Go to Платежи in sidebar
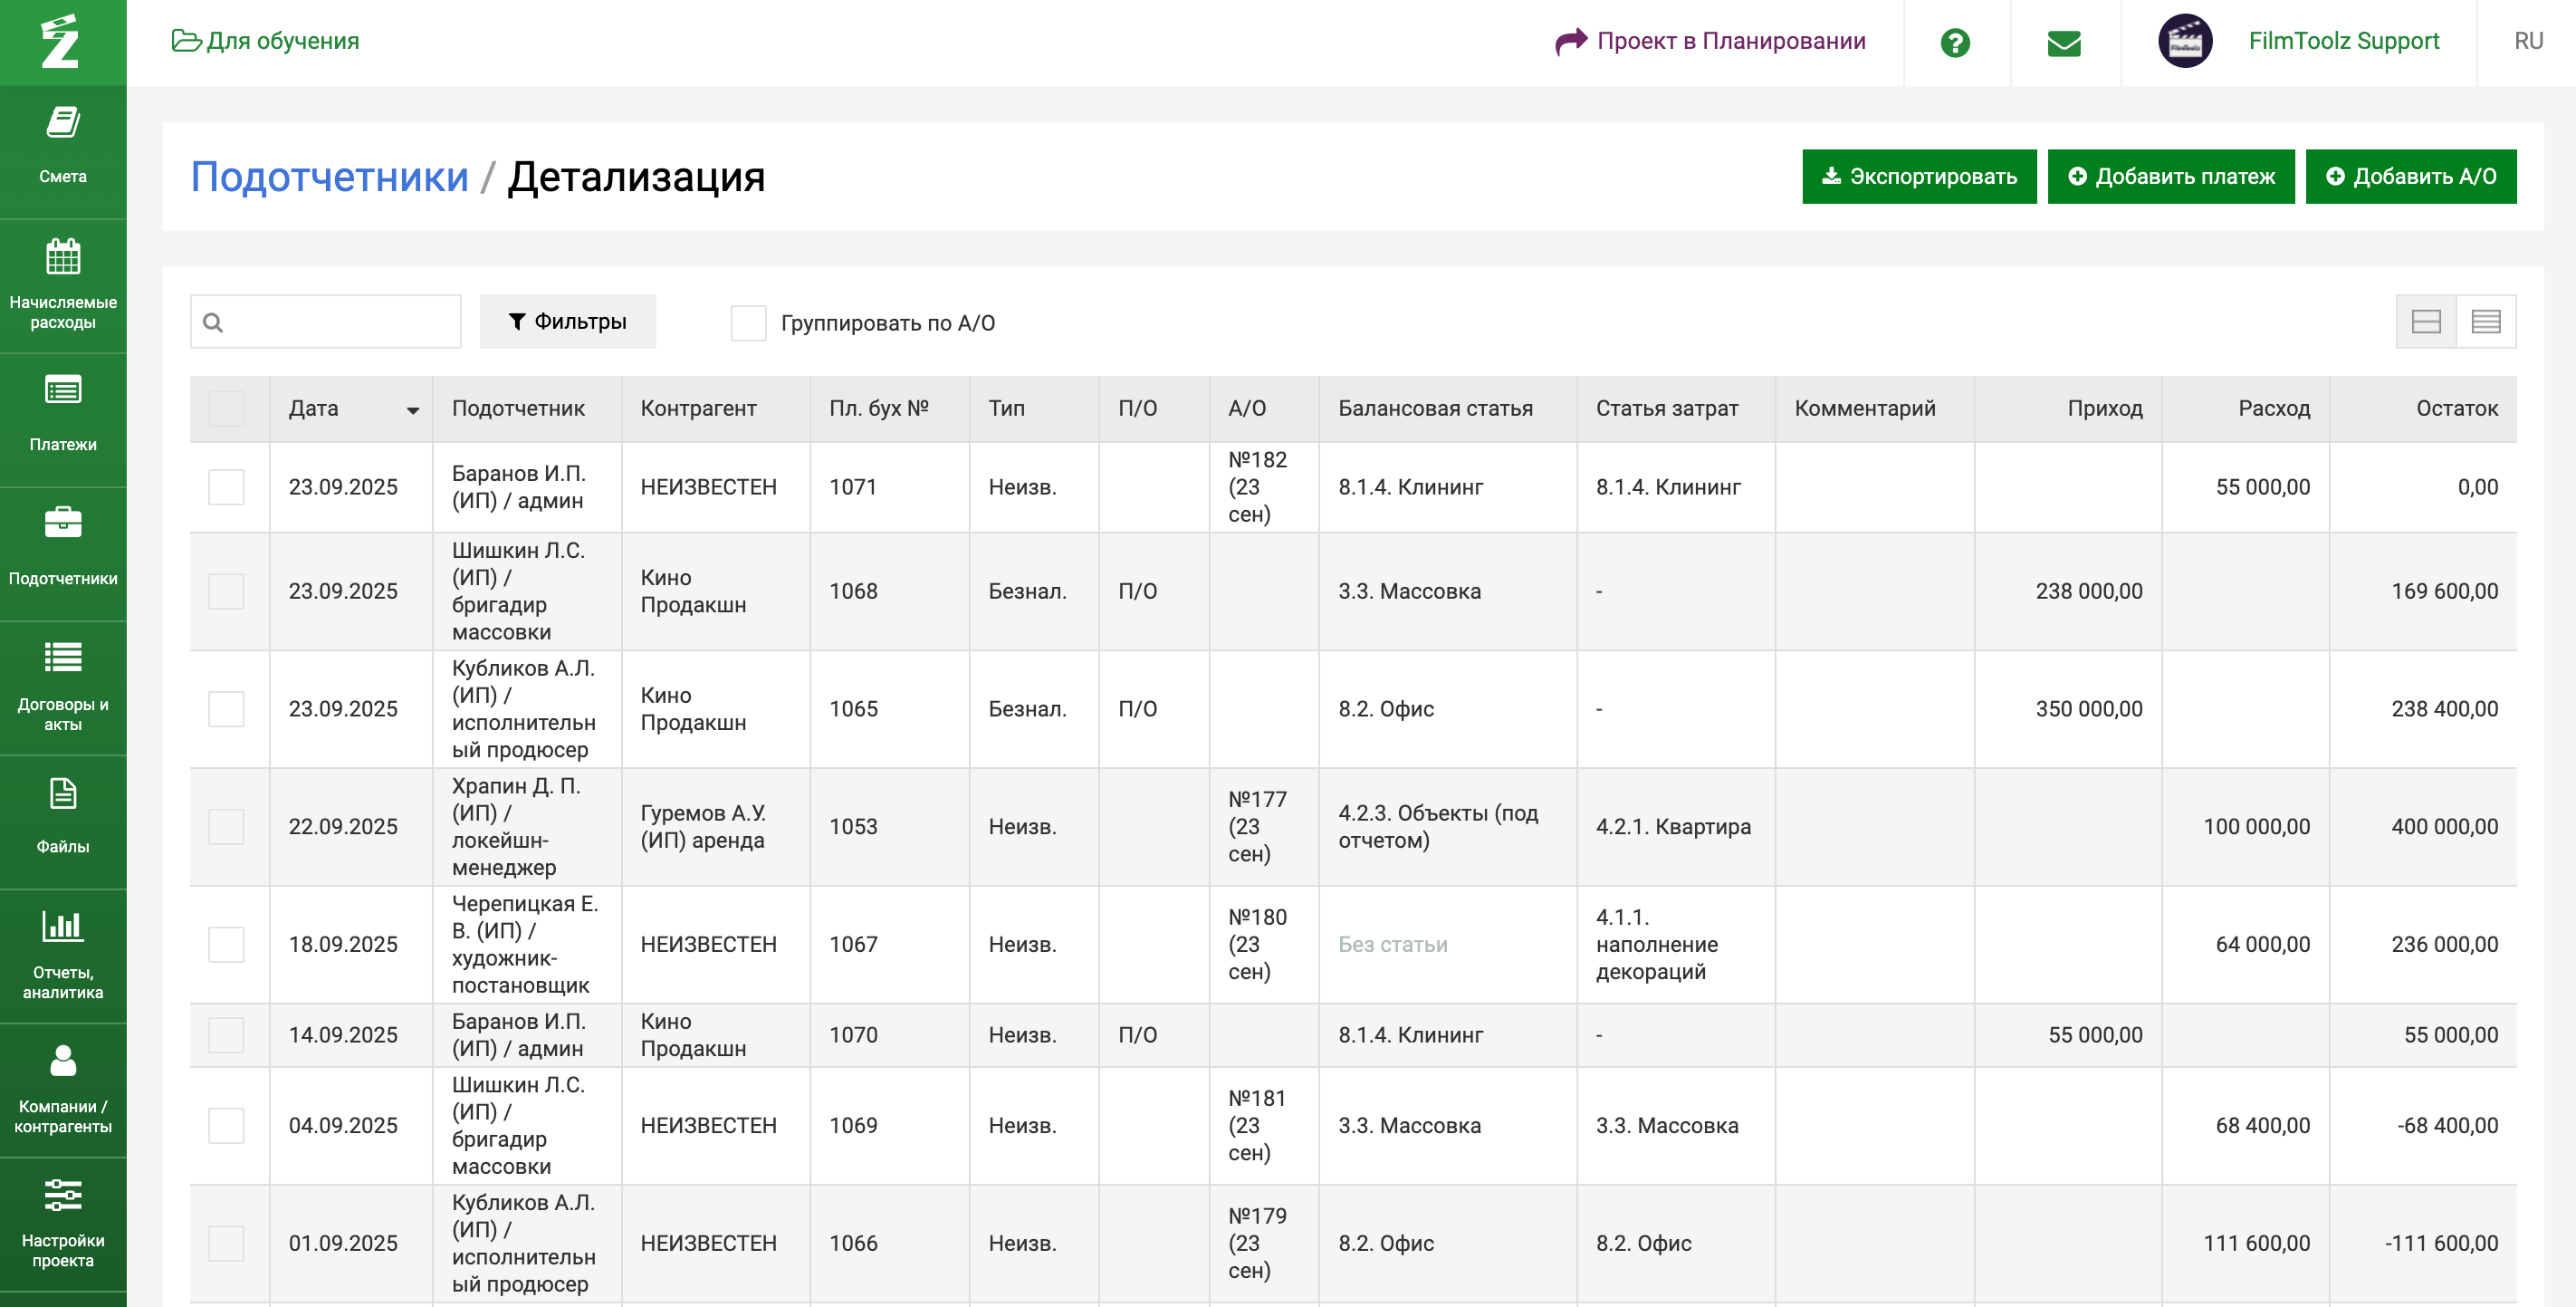 tap(63, 414)
